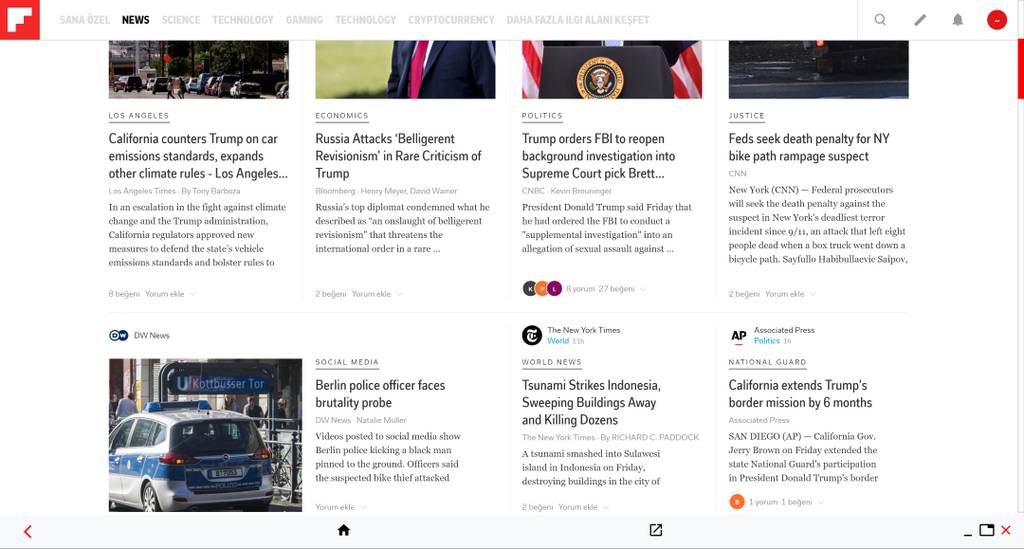Screen dimensions: 1024x549
Task: Click orange commenter avatar on border mission article
Action: pyautogui.click(x=737, y=502)
